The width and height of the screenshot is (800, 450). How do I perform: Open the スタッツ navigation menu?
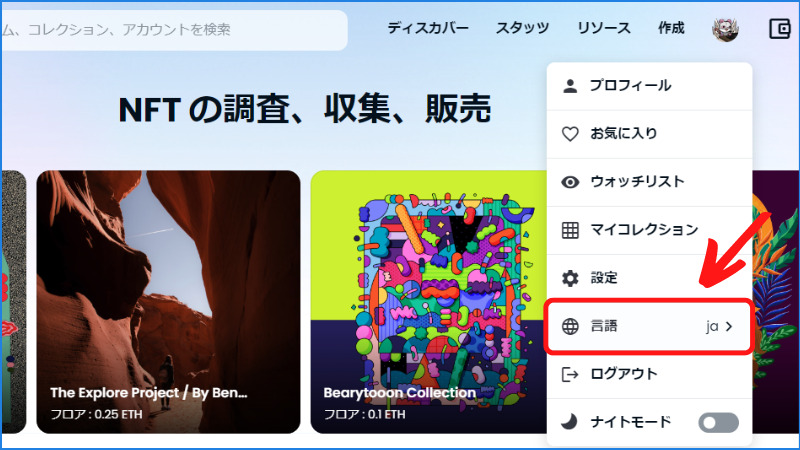coord(522,28)
